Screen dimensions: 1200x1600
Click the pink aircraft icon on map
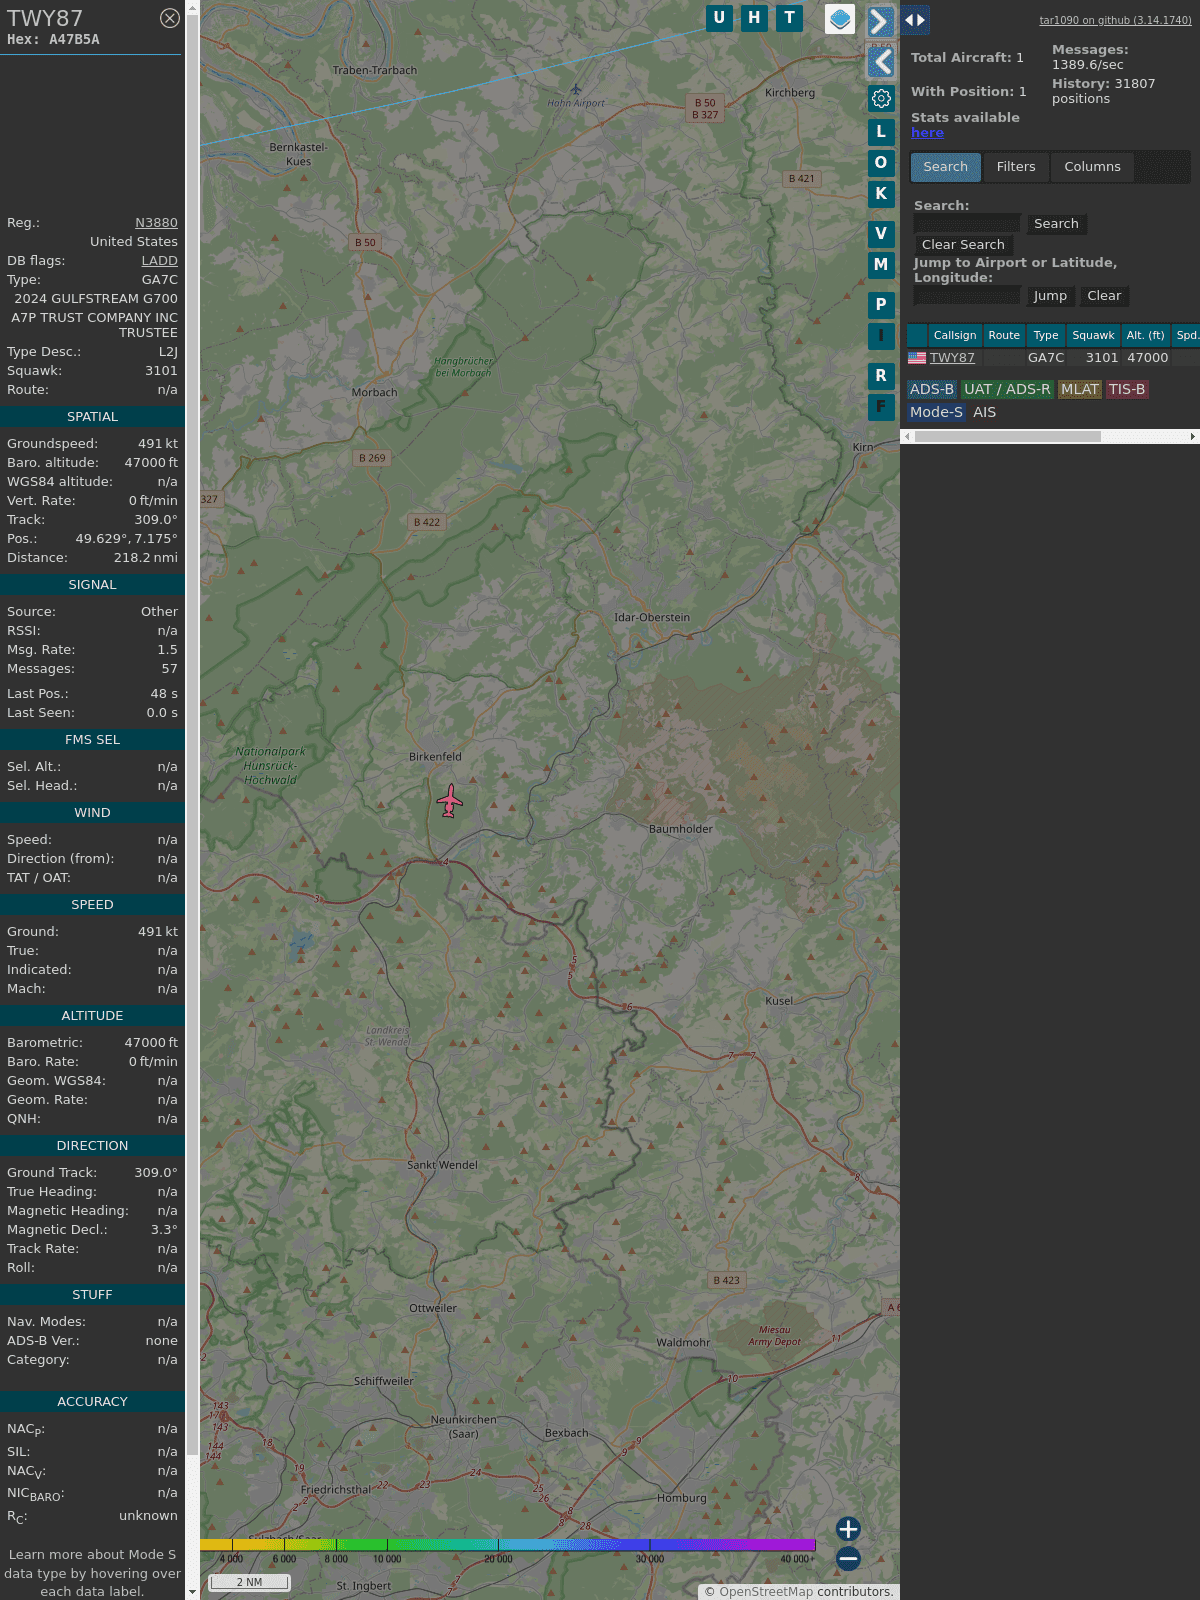click(x=450, y=801)
